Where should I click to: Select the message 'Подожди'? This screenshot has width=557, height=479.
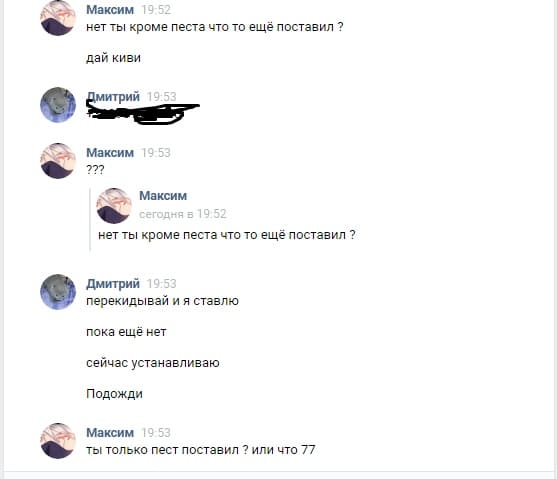tap(114, 394)
